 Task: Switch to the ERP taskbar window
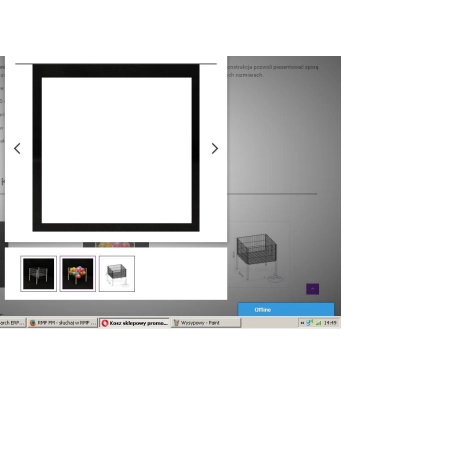pos(13,323)
